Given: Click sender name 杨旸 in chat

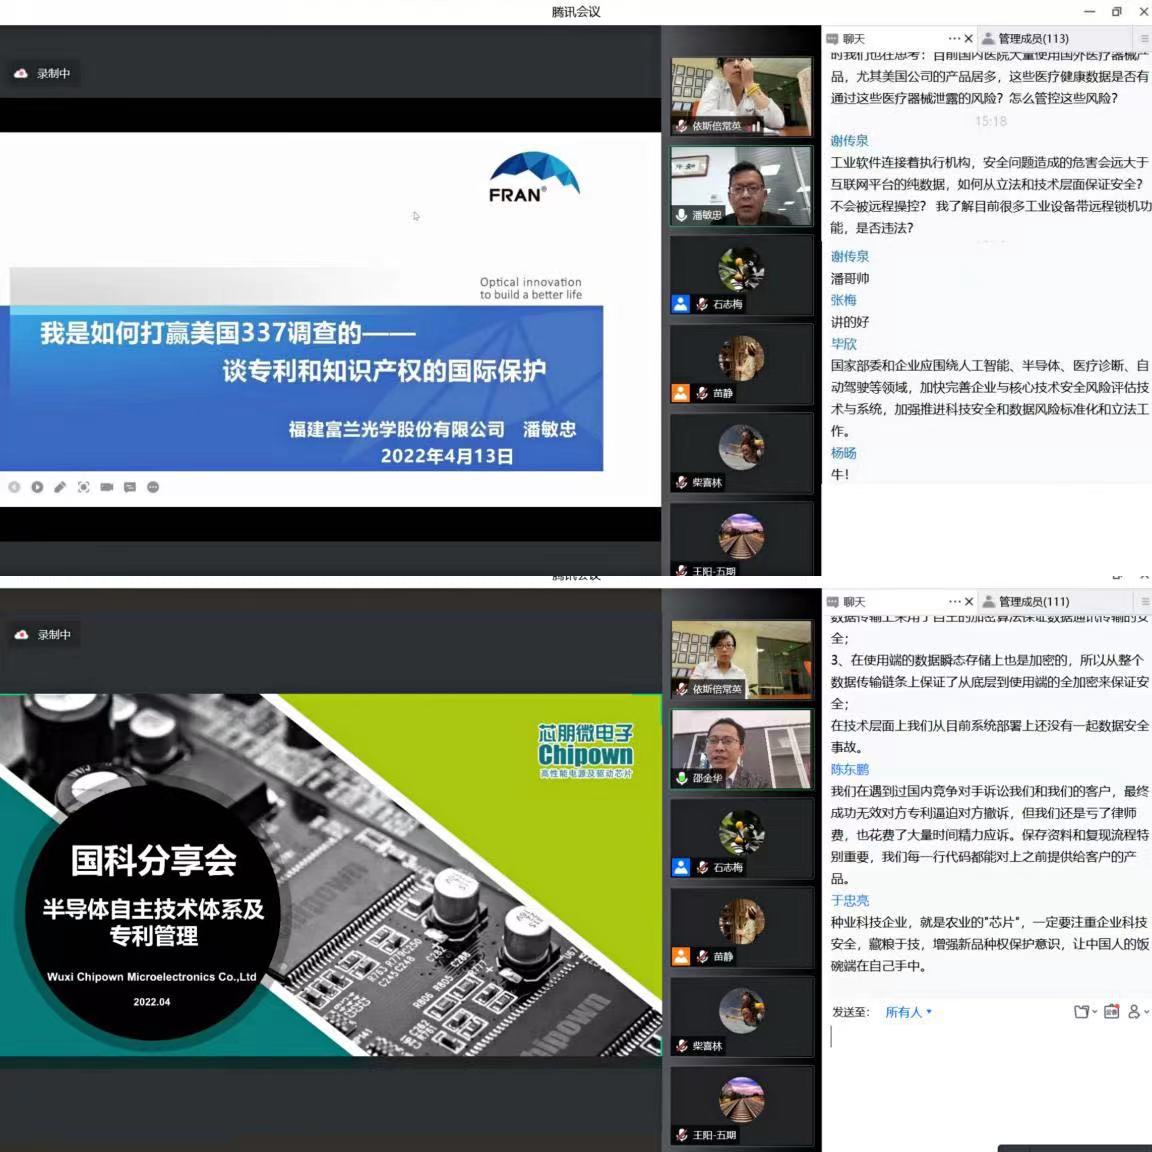Looking at the screenshot, I should [x=843, y=453].
